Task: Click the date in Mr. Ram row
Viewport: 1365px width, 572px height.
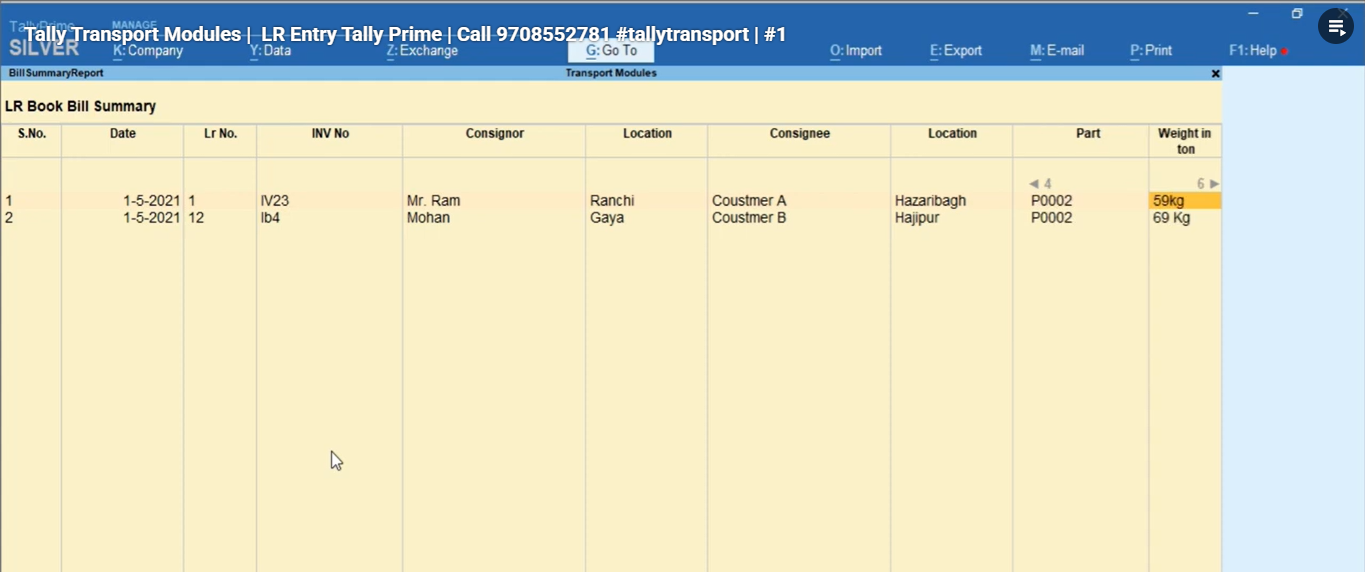Action: [152, 201]
